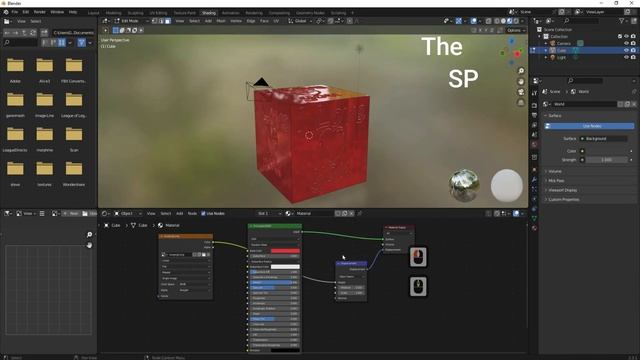This screenshot has width=640, height=360.
Task: Click image editor zoom magnifier icon
Action: tap(89, 235)
